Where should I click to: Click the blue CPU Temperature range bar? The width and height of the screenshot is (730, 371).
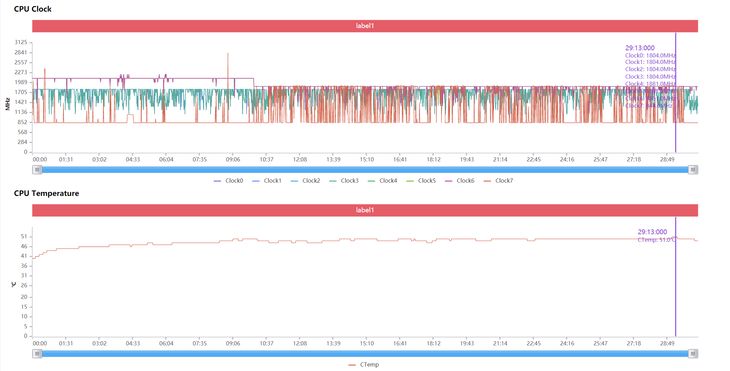365,354
